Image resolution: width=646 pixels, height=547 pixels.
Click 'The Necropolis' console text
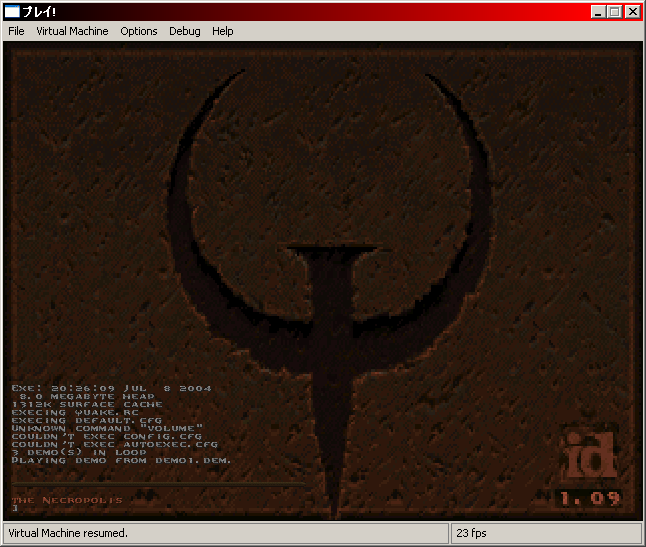pos(67,500)
